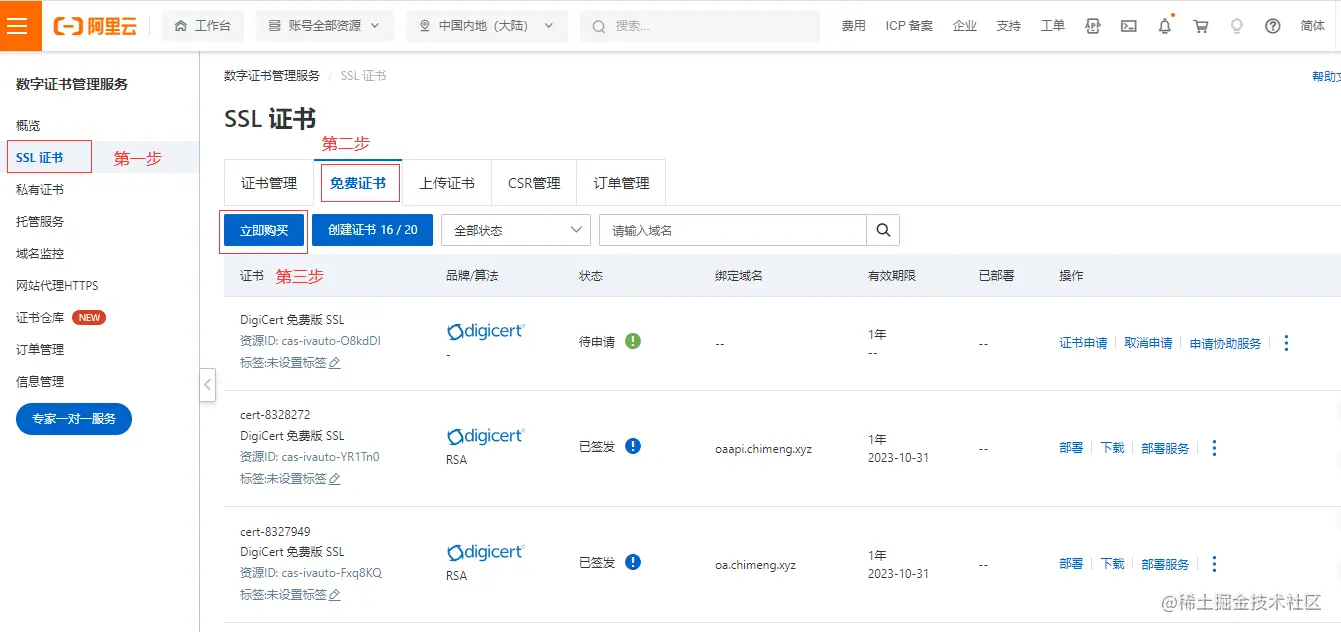
Task: Edit tag pencil for cert-8327949
Action: [x=335, y=595]
